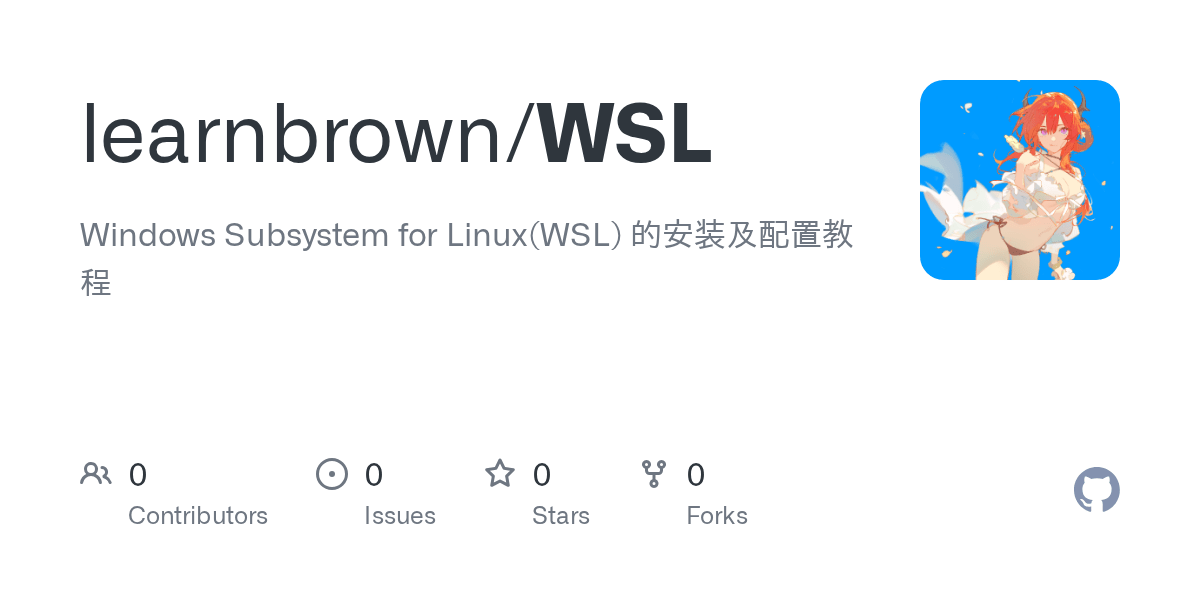Click the "Issues" label
Image resolution: width=1200 pixels, height=600 pixels.
[400, 516]
